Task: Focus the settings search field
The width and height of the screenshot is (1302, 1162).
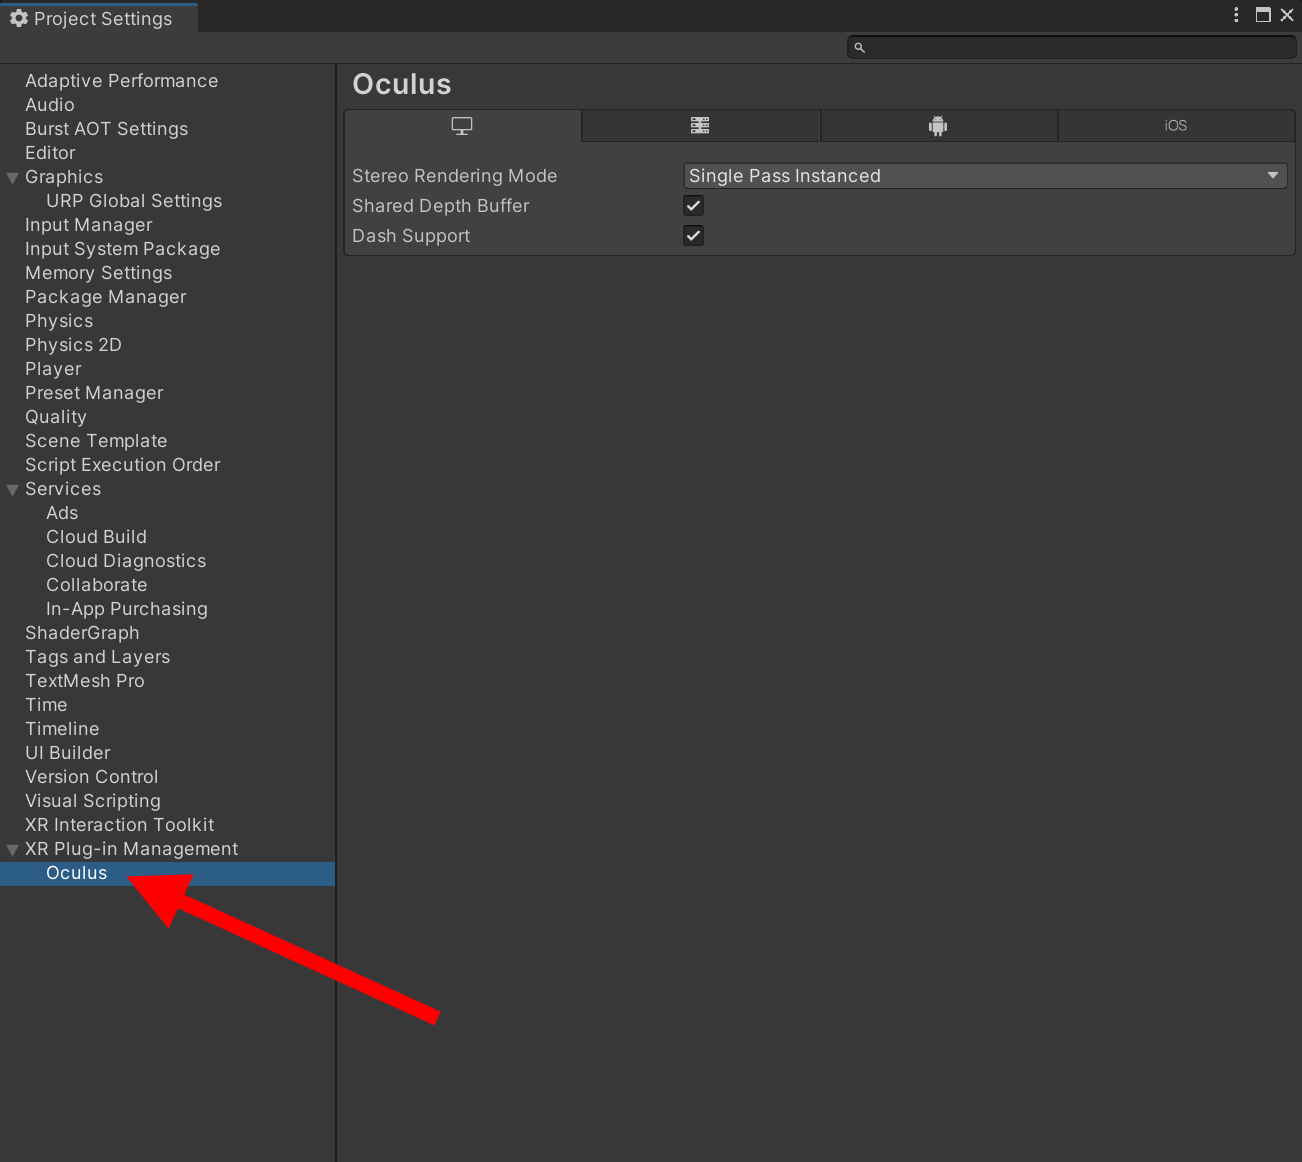Action: tap(1071, 47)
